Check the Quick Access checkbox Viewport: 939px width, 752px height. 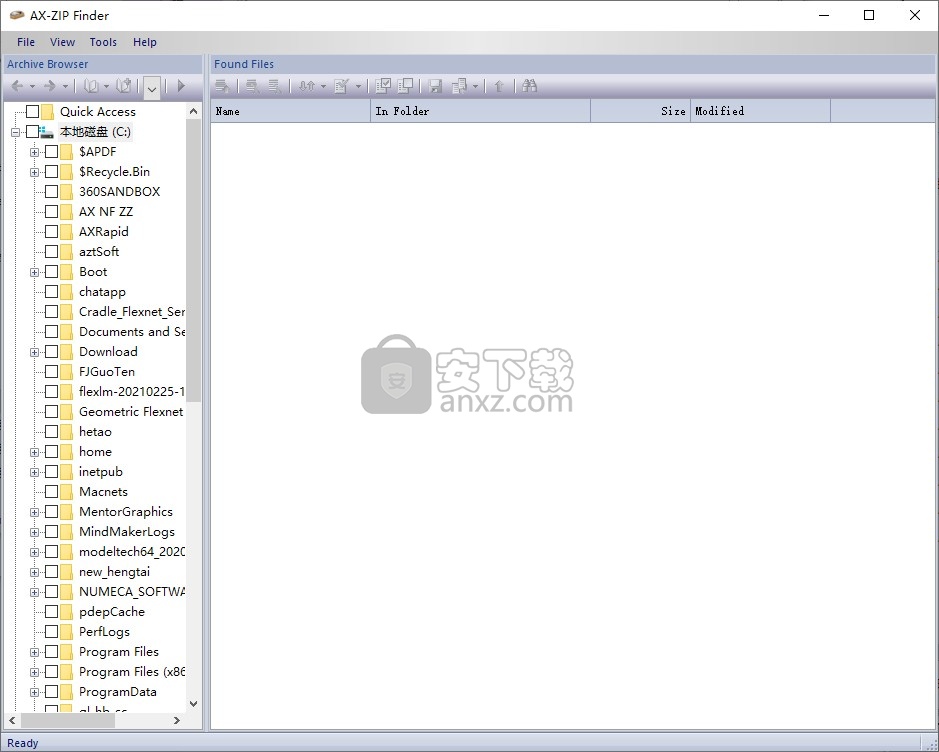[32, 111]
